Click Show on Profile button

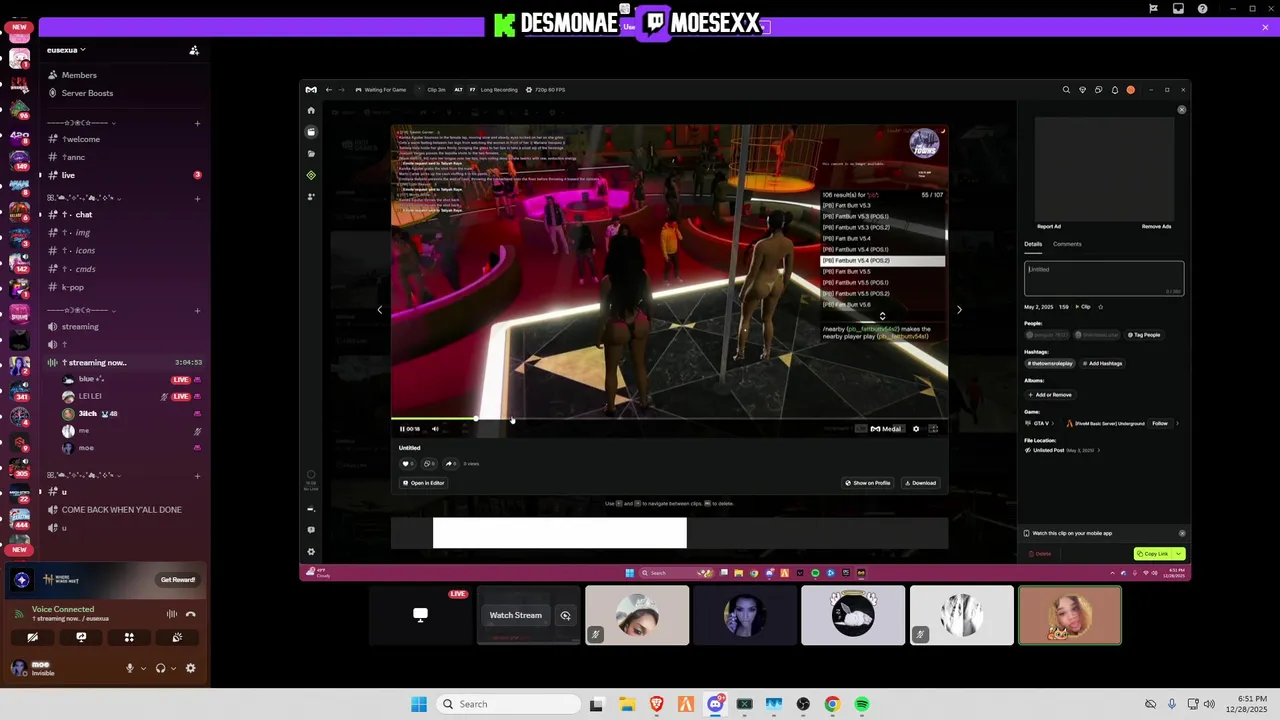[868, 483]
